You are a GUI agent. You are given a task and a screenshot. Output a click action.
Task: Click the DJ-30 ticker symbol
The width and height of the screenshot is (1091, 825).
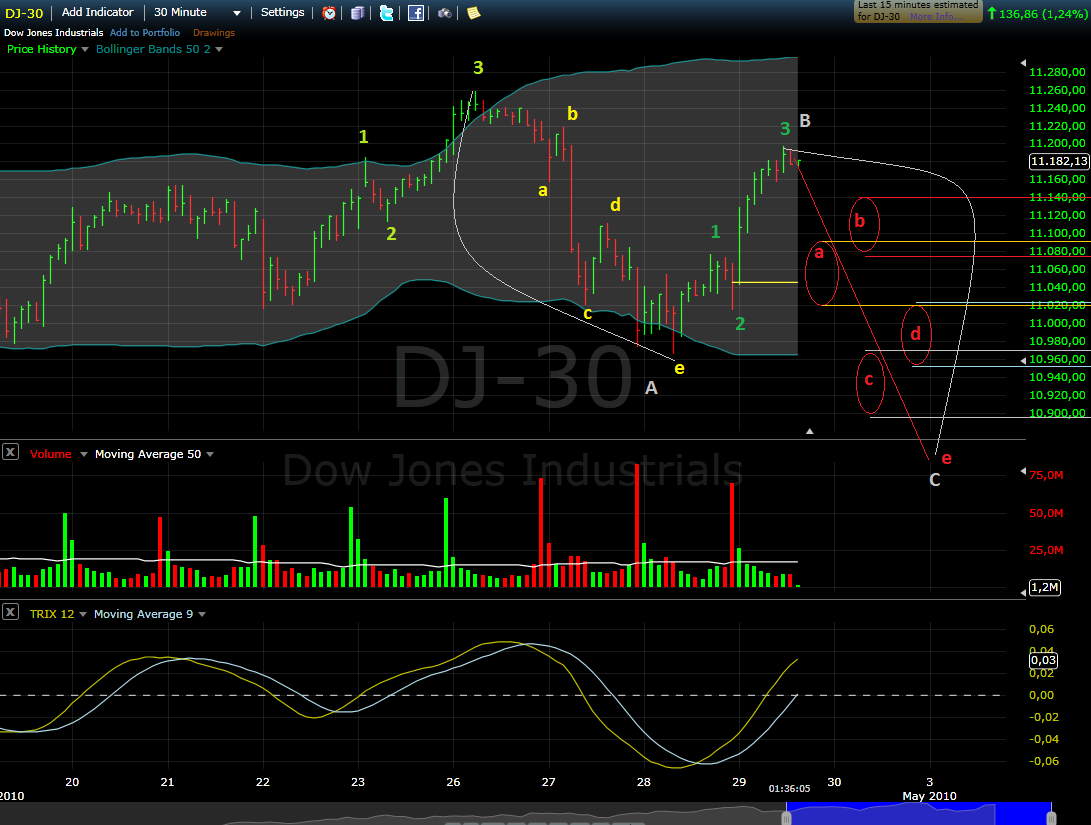click(x=24, y=13)
